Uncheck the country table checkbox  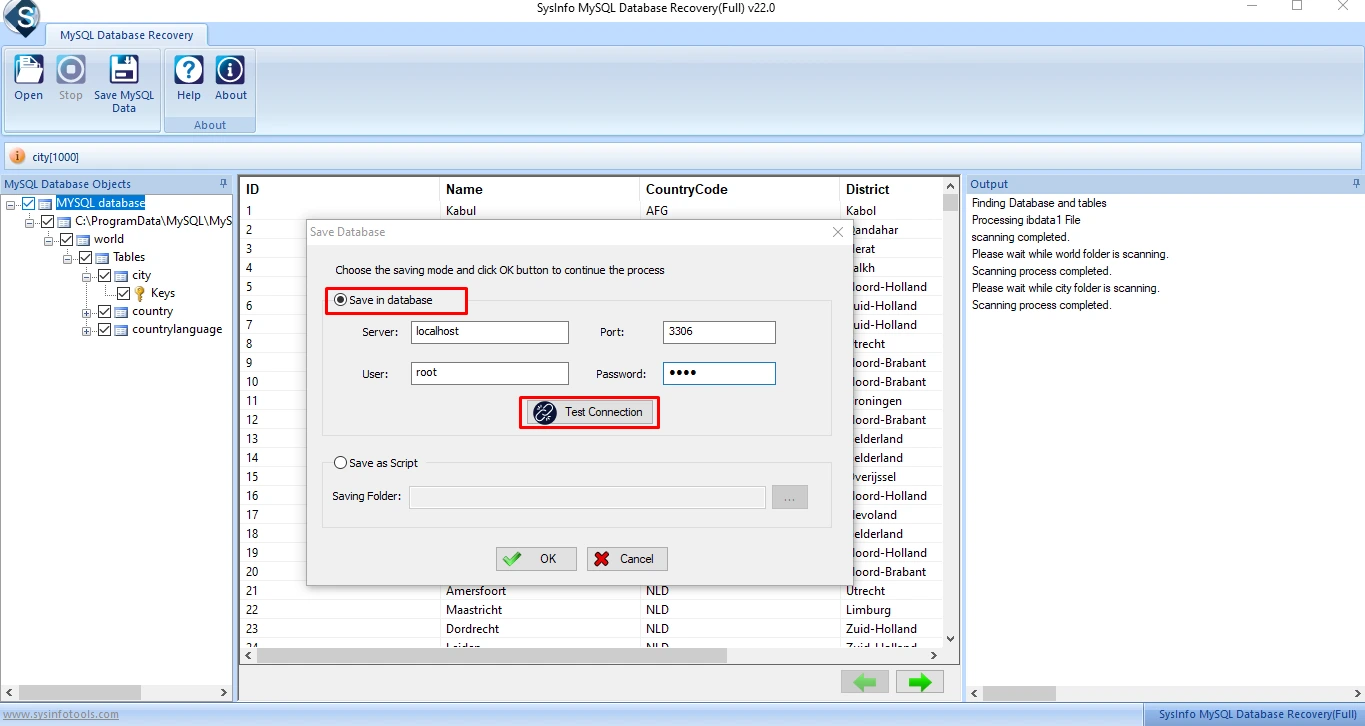(104, 311)
